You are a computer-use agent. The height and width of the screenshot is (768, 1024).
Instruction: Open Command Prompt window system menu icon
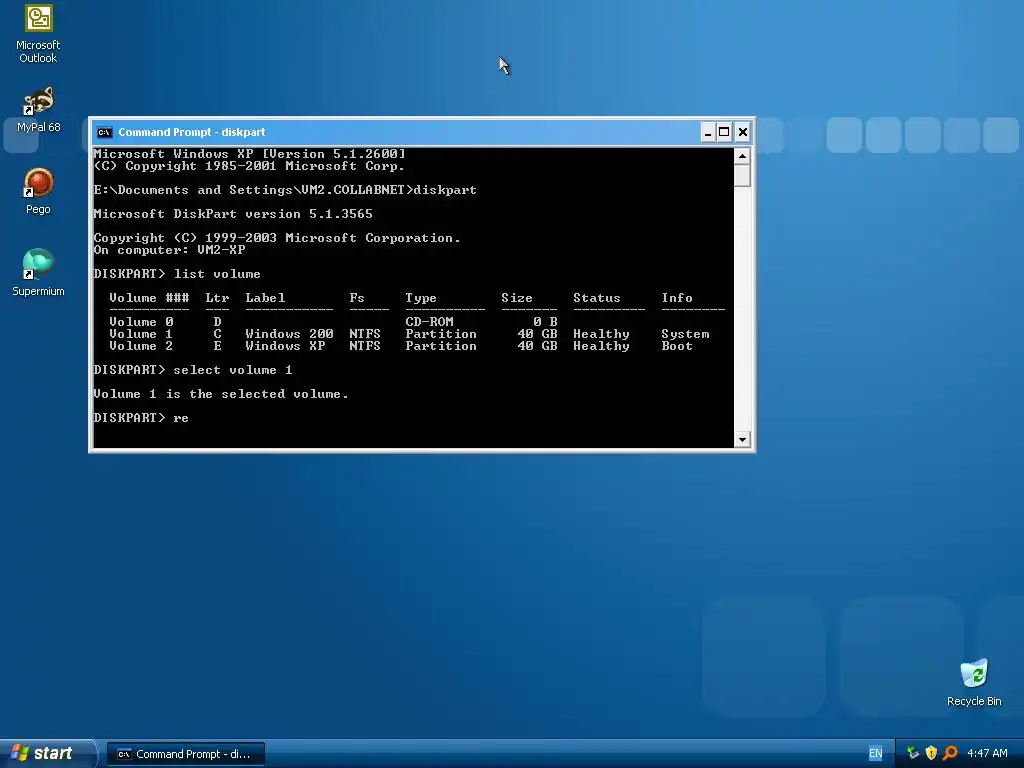tap(104, 132)
